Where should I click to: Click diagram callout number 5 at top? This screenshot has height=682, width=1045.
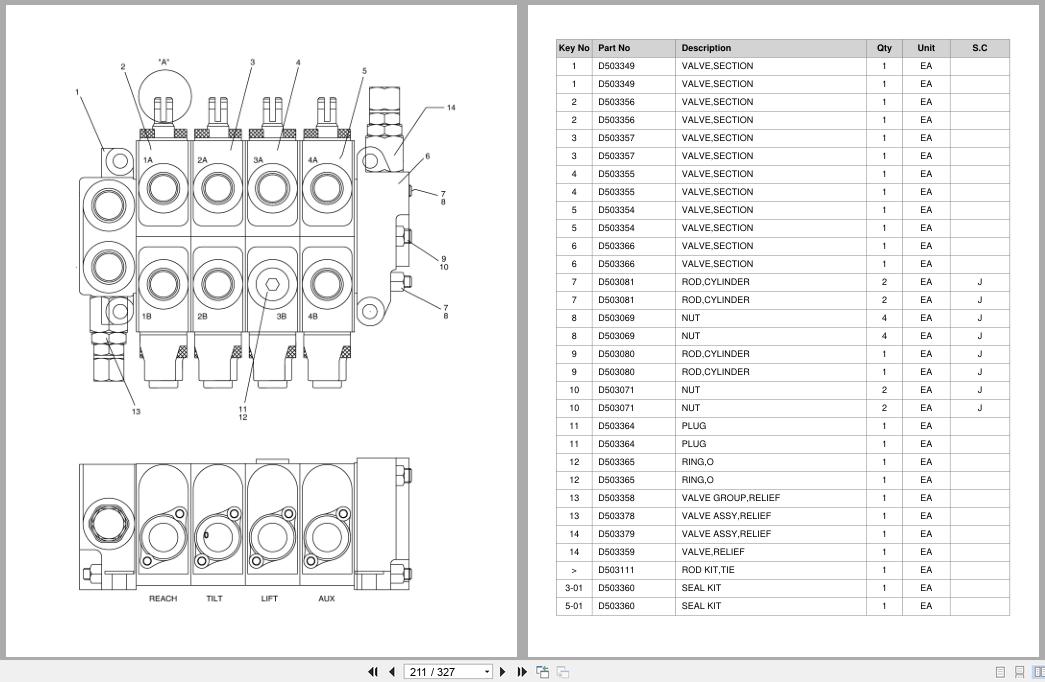click(365, 71)
